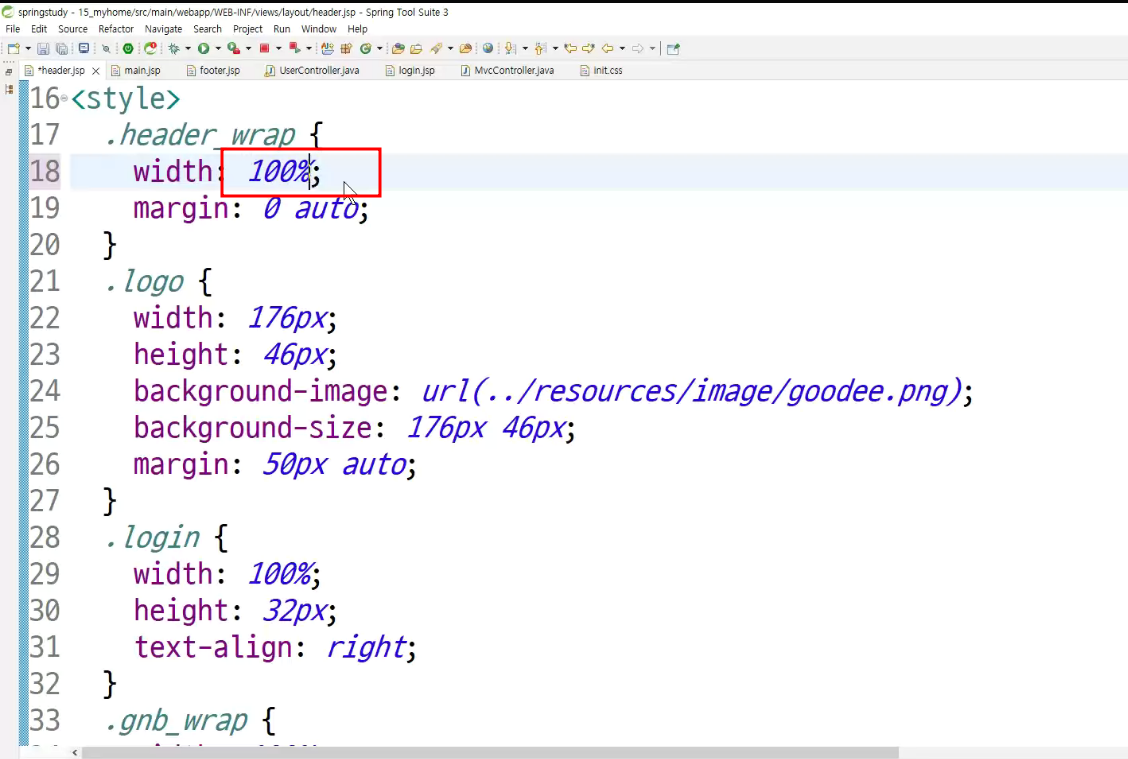This screenshot has height=759, width=1128.
Task: Click the Back navigation arrow
Action: click(x=607, y=48)
